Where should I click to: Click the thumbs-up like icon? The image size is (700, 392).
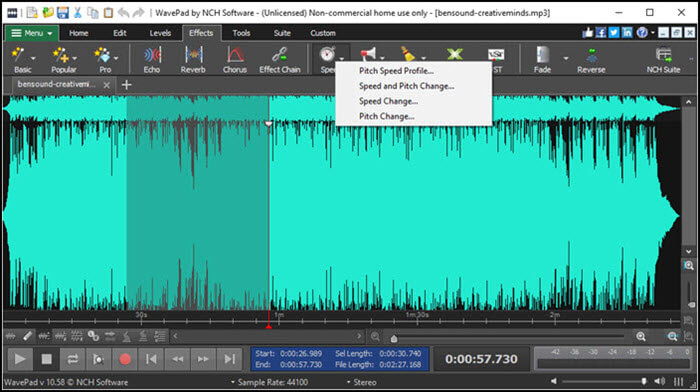point(588,33)
